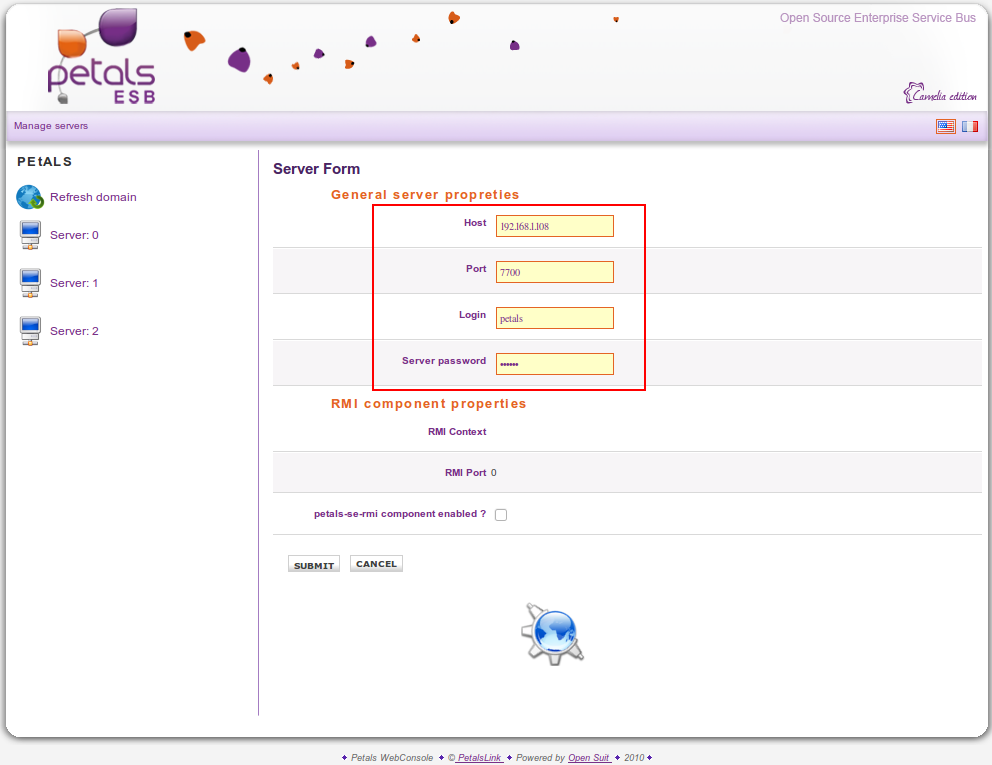Screen dimensions: 992x765
Task: Switch language with the French flag icon
Action: click(x=970, y=126)
